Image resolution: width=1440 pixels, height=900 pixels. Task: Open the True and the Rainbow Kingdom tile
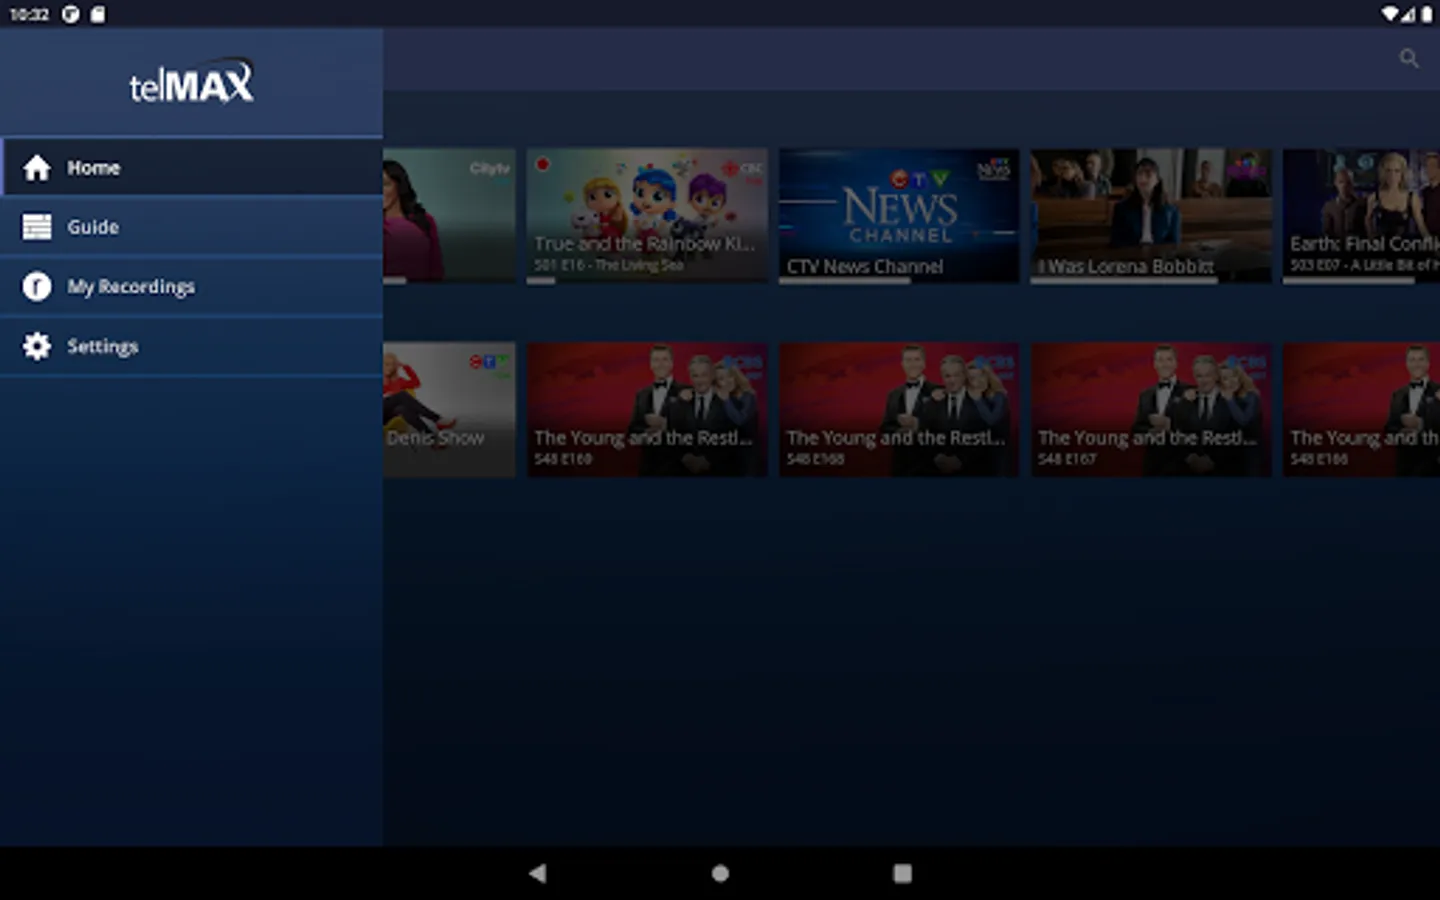647,215
